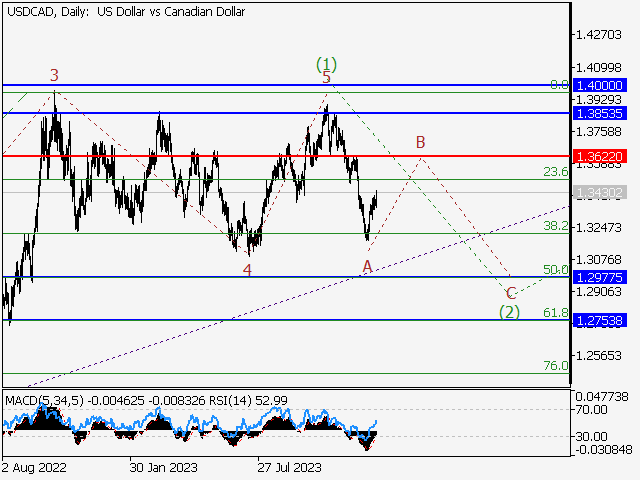Image resolution: width=640 pixels, height=480 pixels.
Task: Click the 27 Jul 2023 date label
Action: (x=289, y=467)
